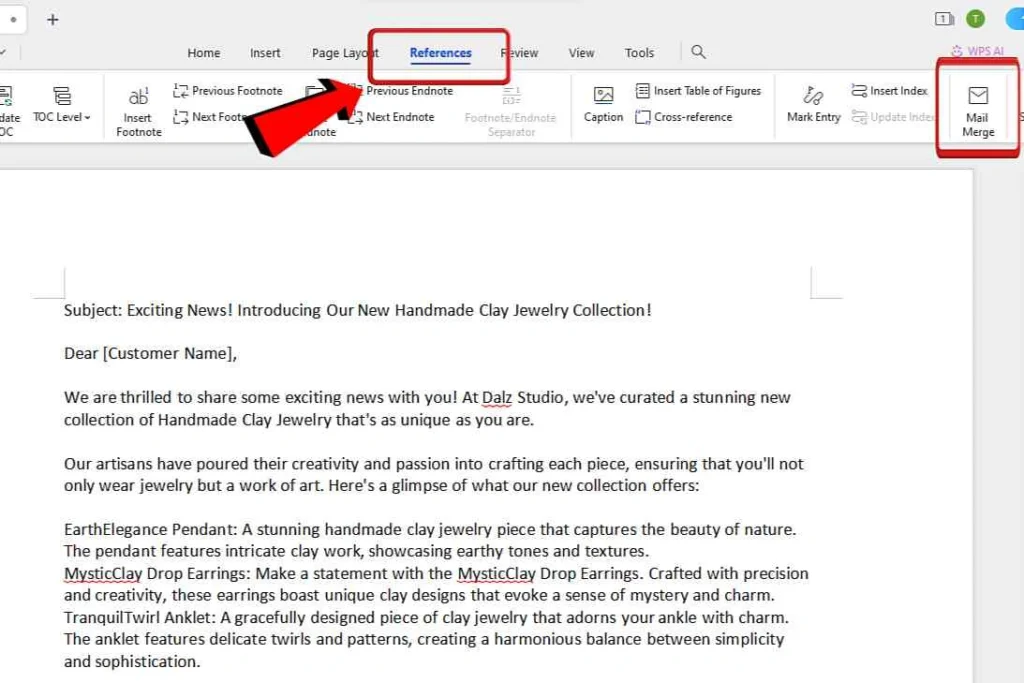Open the Tools tab
This screenshot has height=683, width=1024.
pos(639,53)
